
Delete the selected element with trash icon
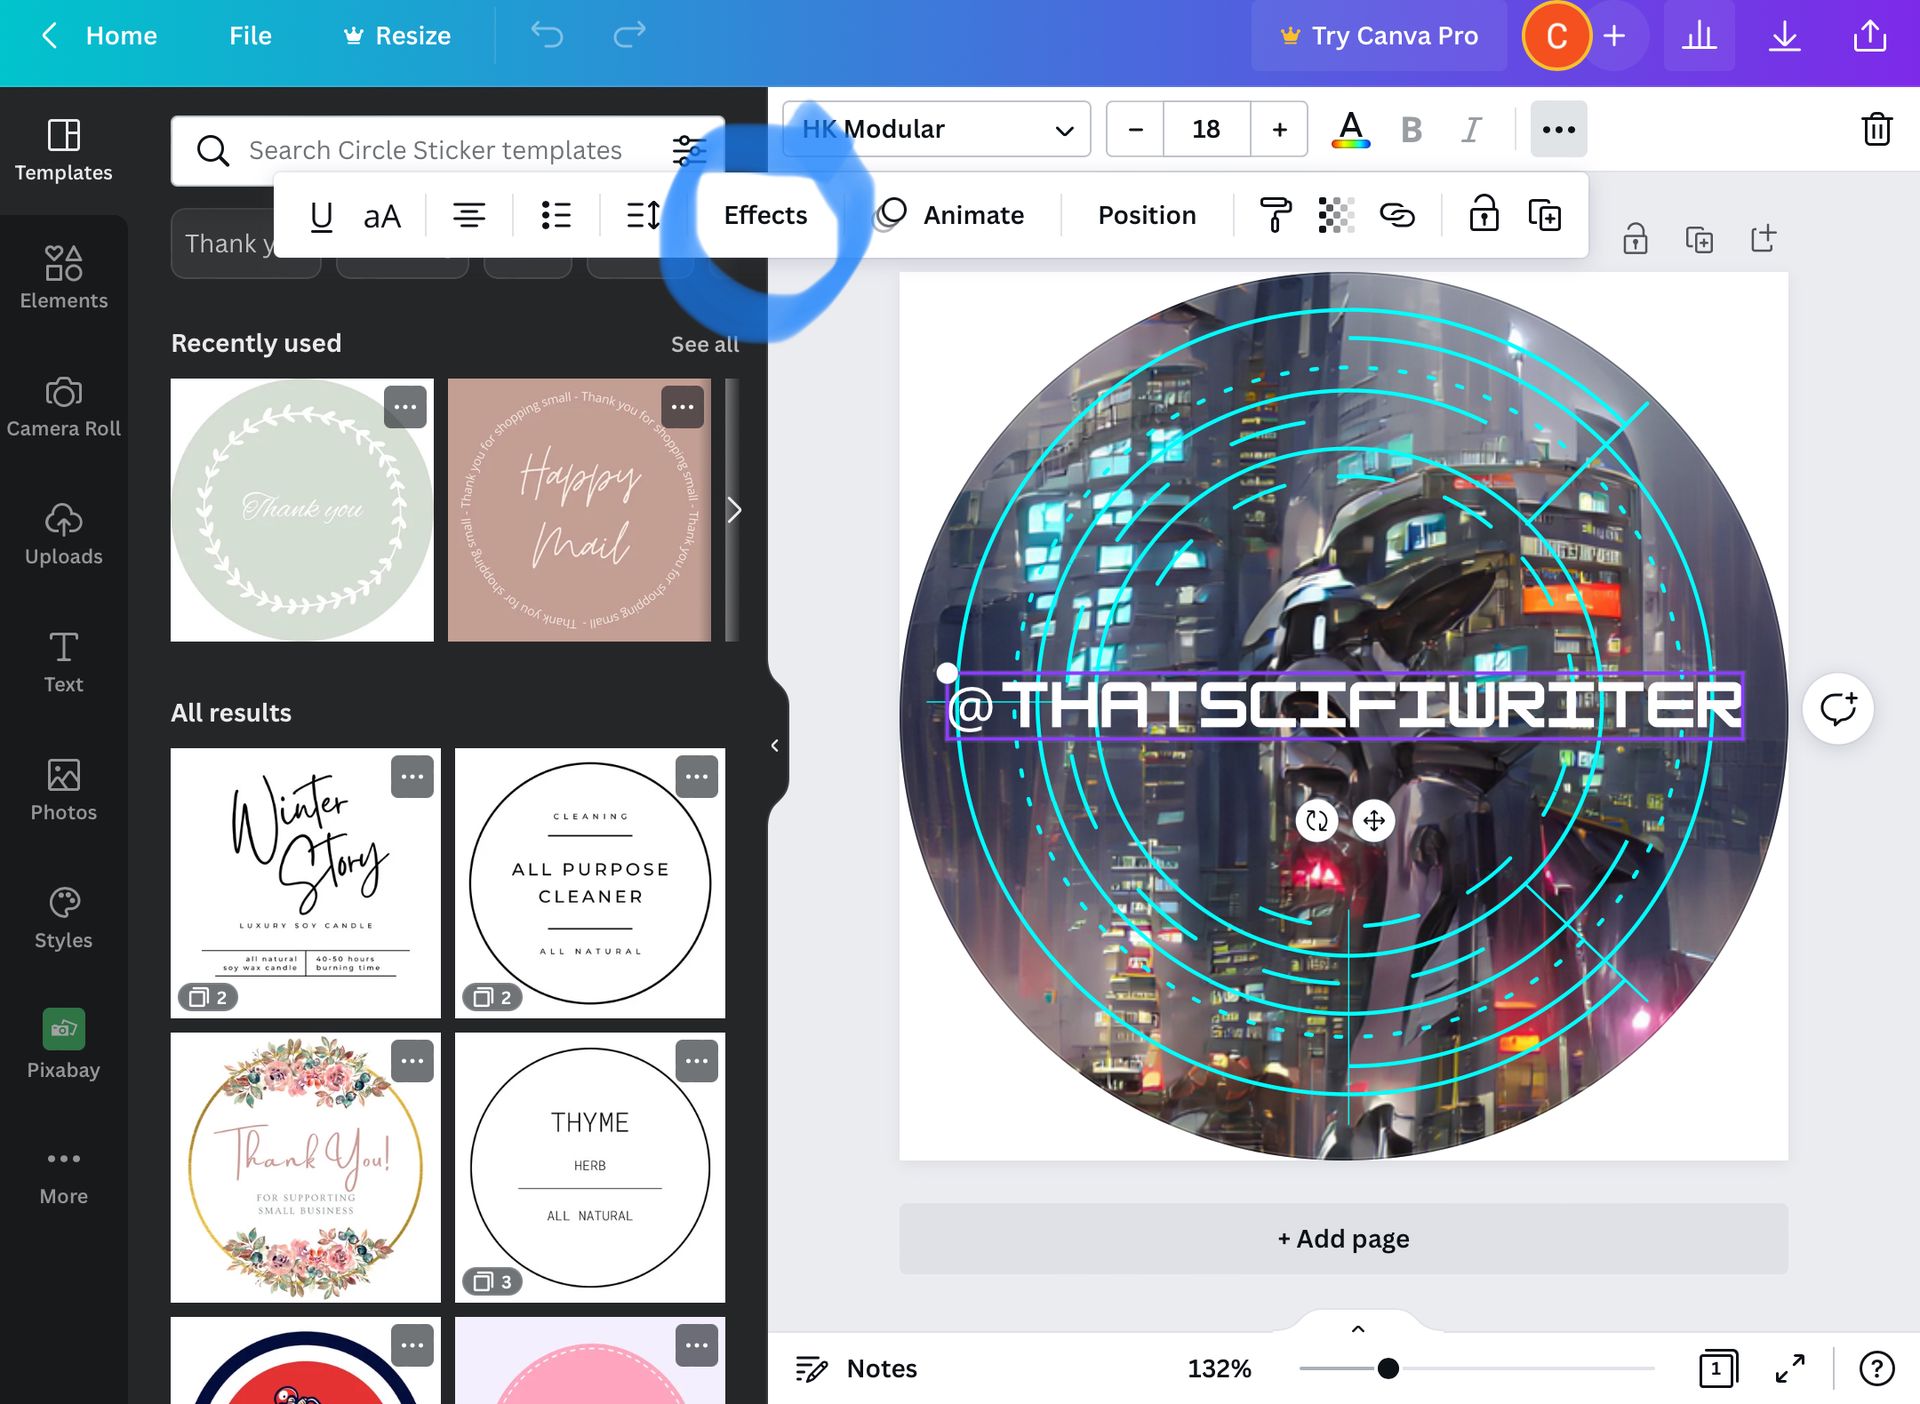[1876, 129]
